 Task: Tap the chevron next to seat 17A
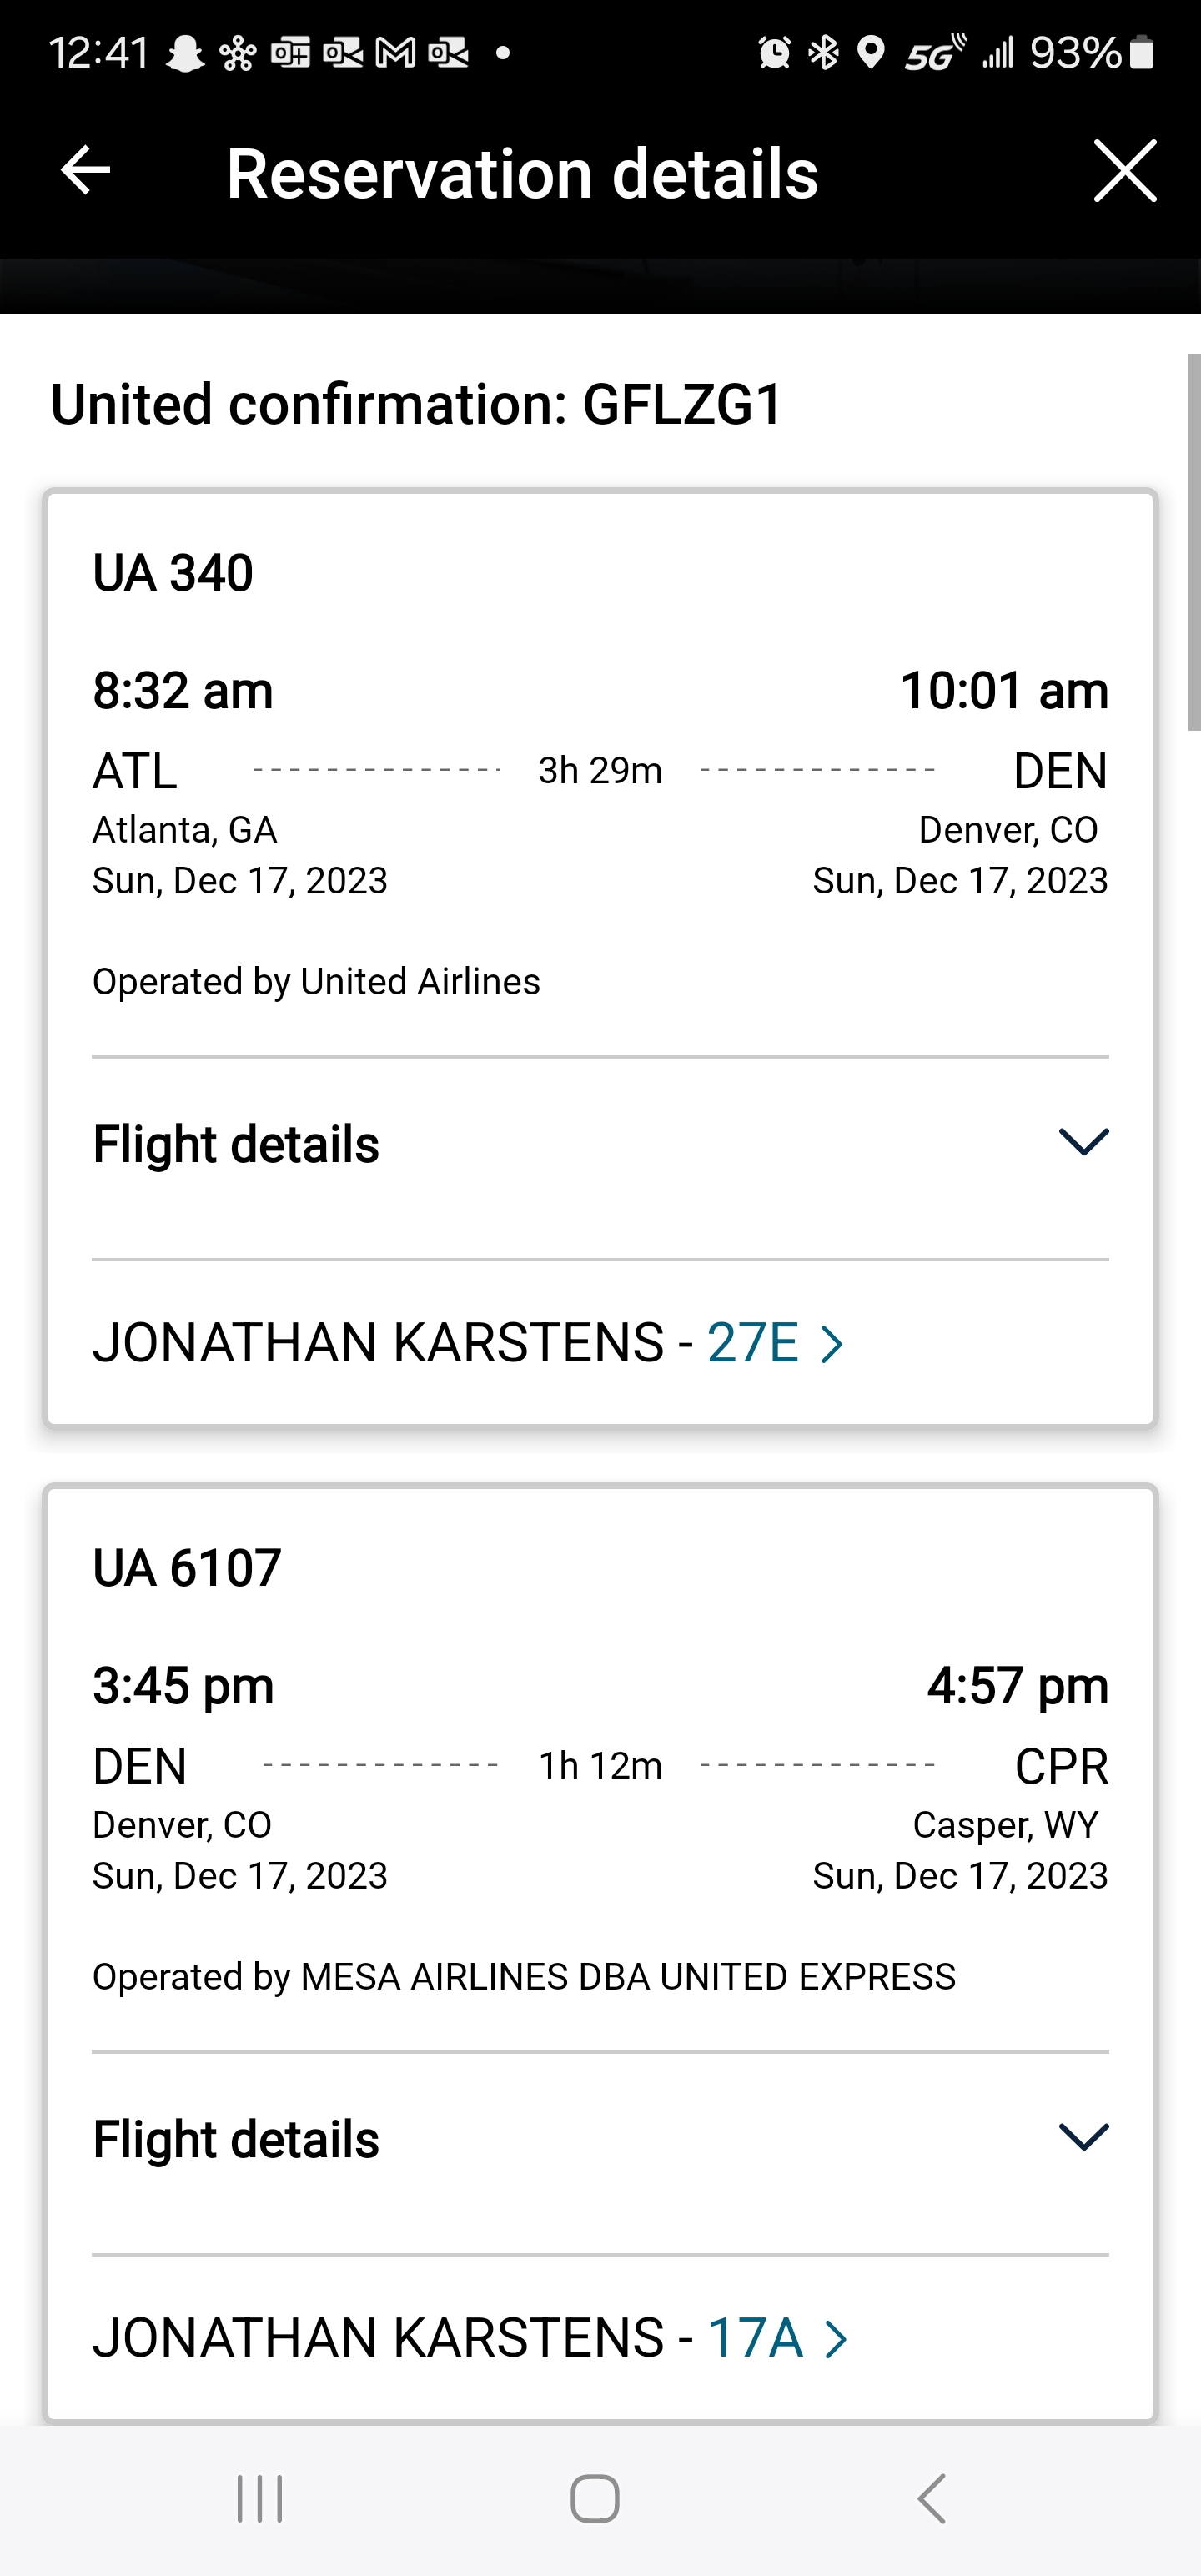coord(836,2339)
